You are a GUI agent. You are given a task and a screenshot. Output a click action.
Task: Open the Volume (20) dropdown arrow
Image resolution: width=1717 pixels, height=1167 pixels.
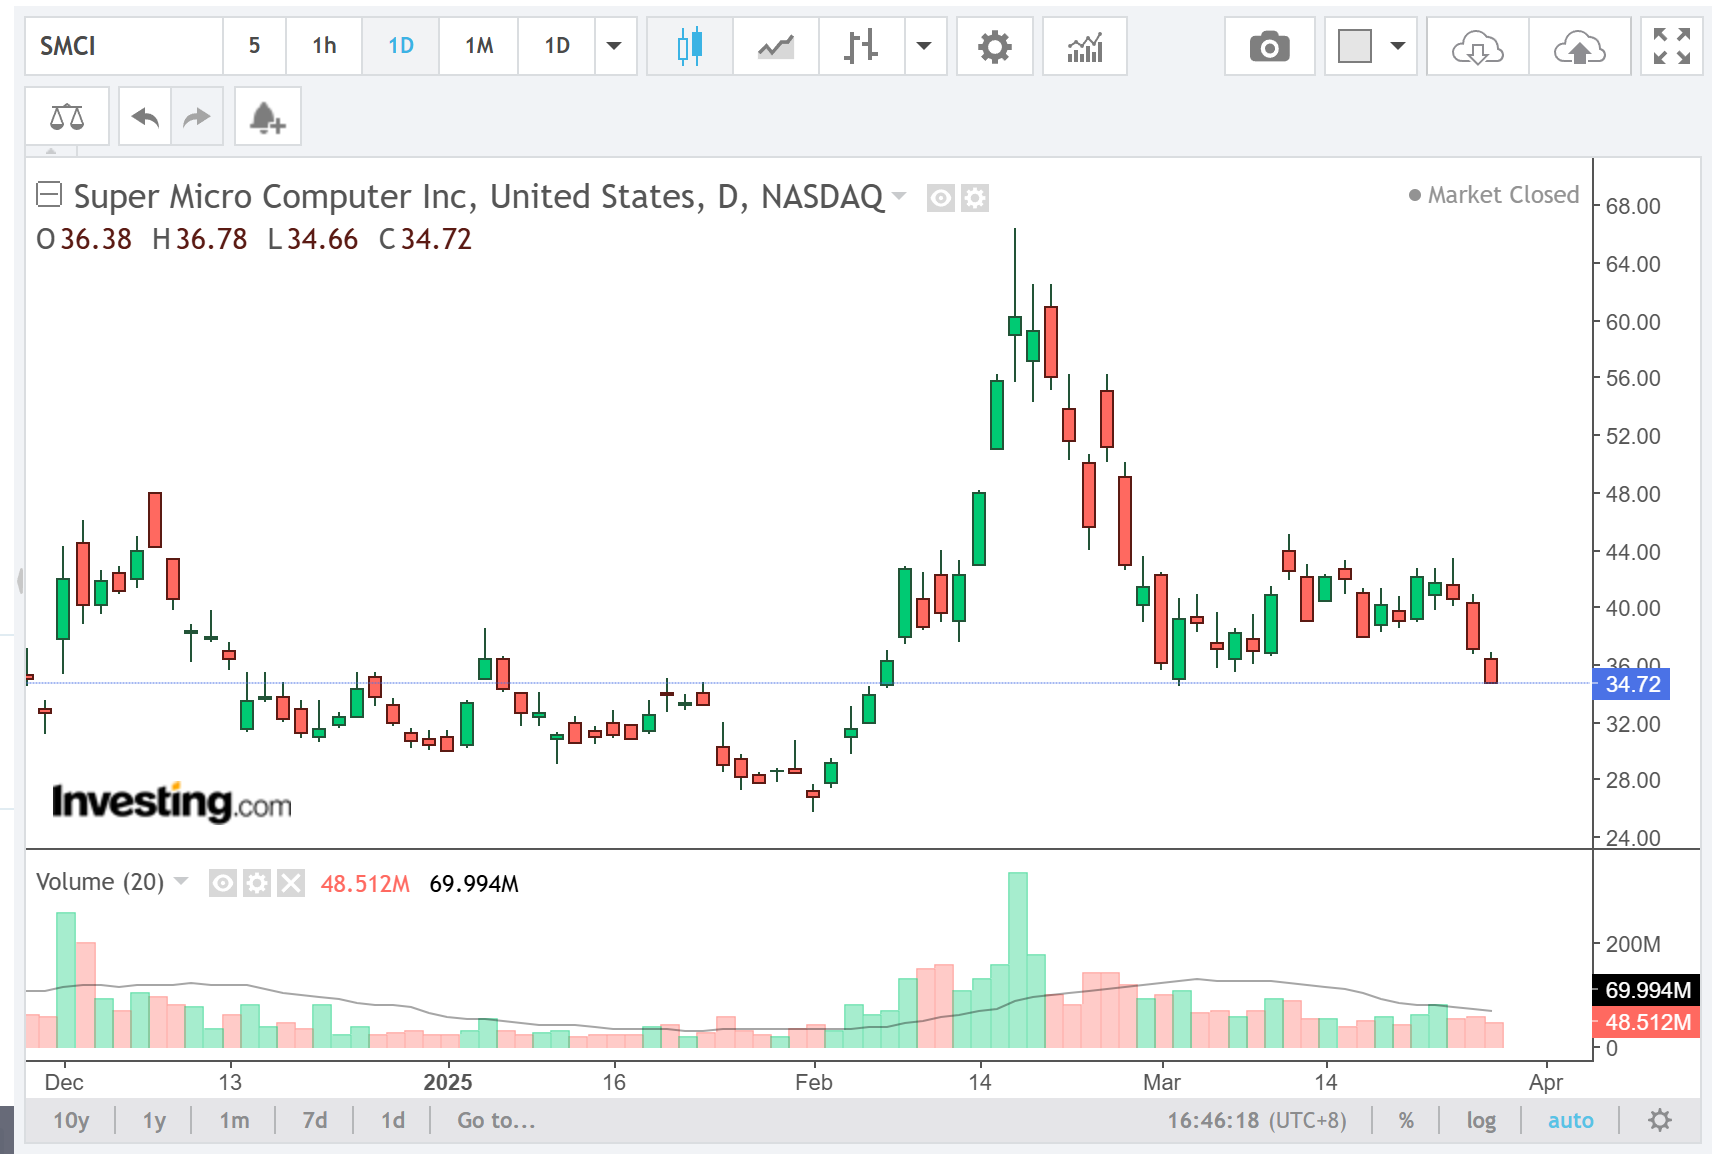pos(181,881)
